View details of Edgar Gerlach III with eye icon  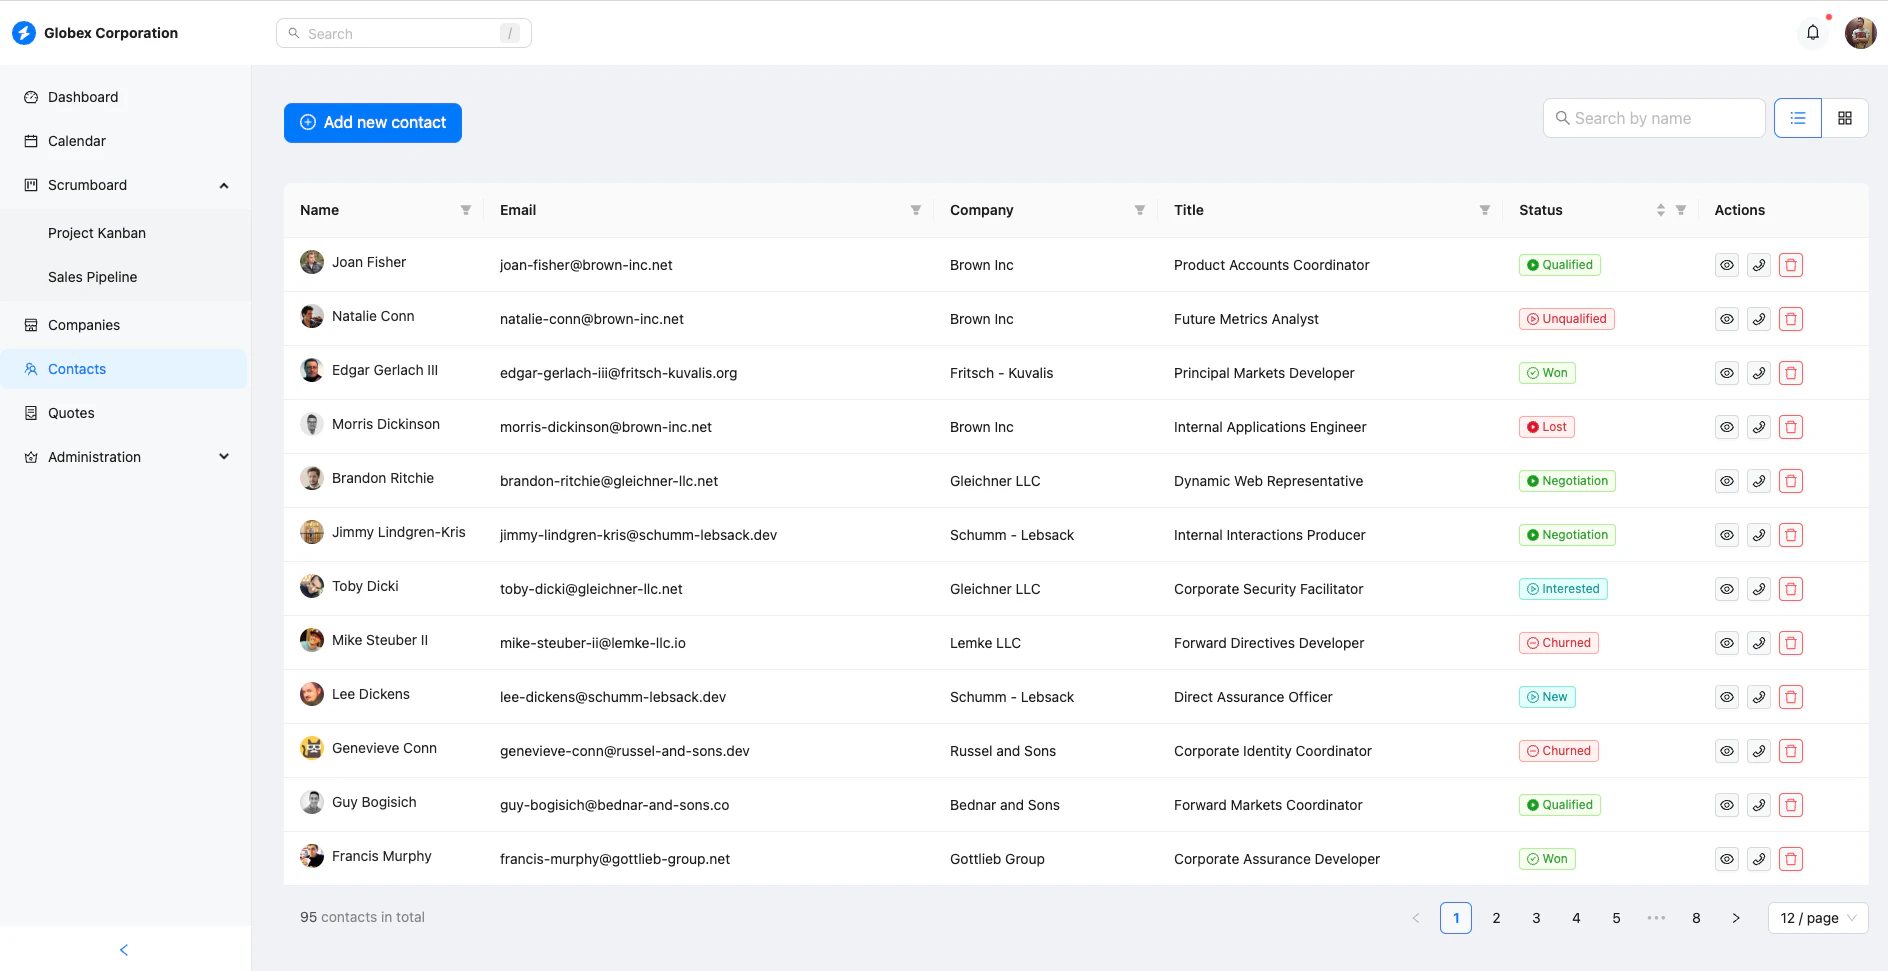(x=1727, y=372)
